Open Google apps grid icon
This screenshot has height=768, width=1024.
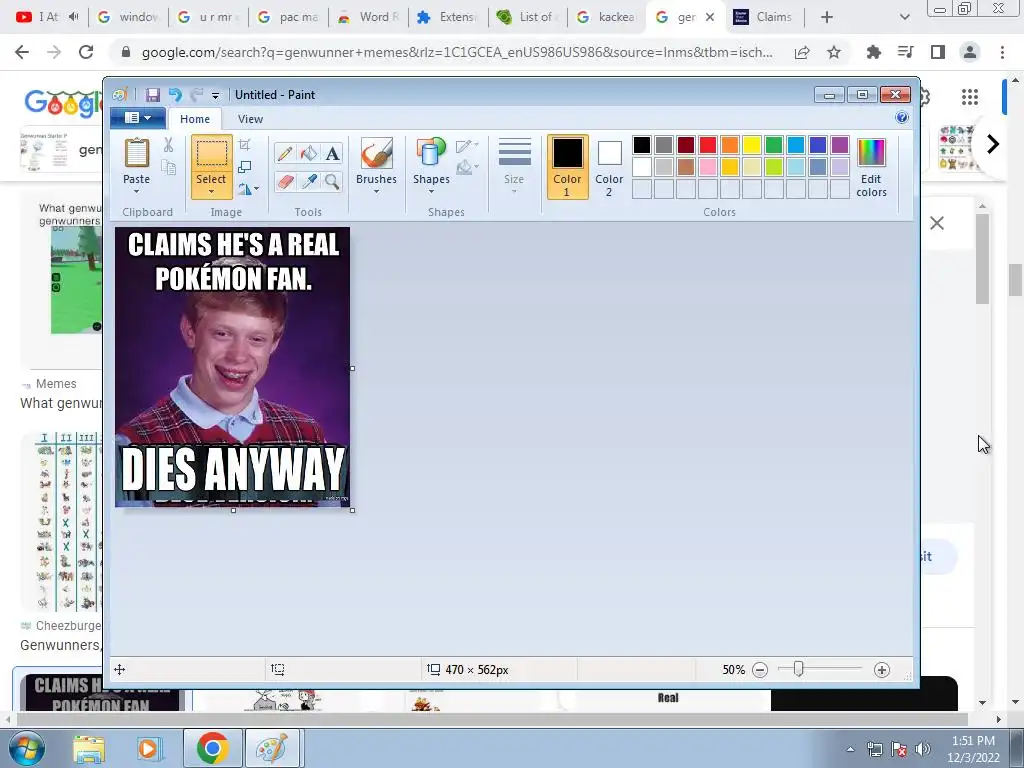(970, 97)
